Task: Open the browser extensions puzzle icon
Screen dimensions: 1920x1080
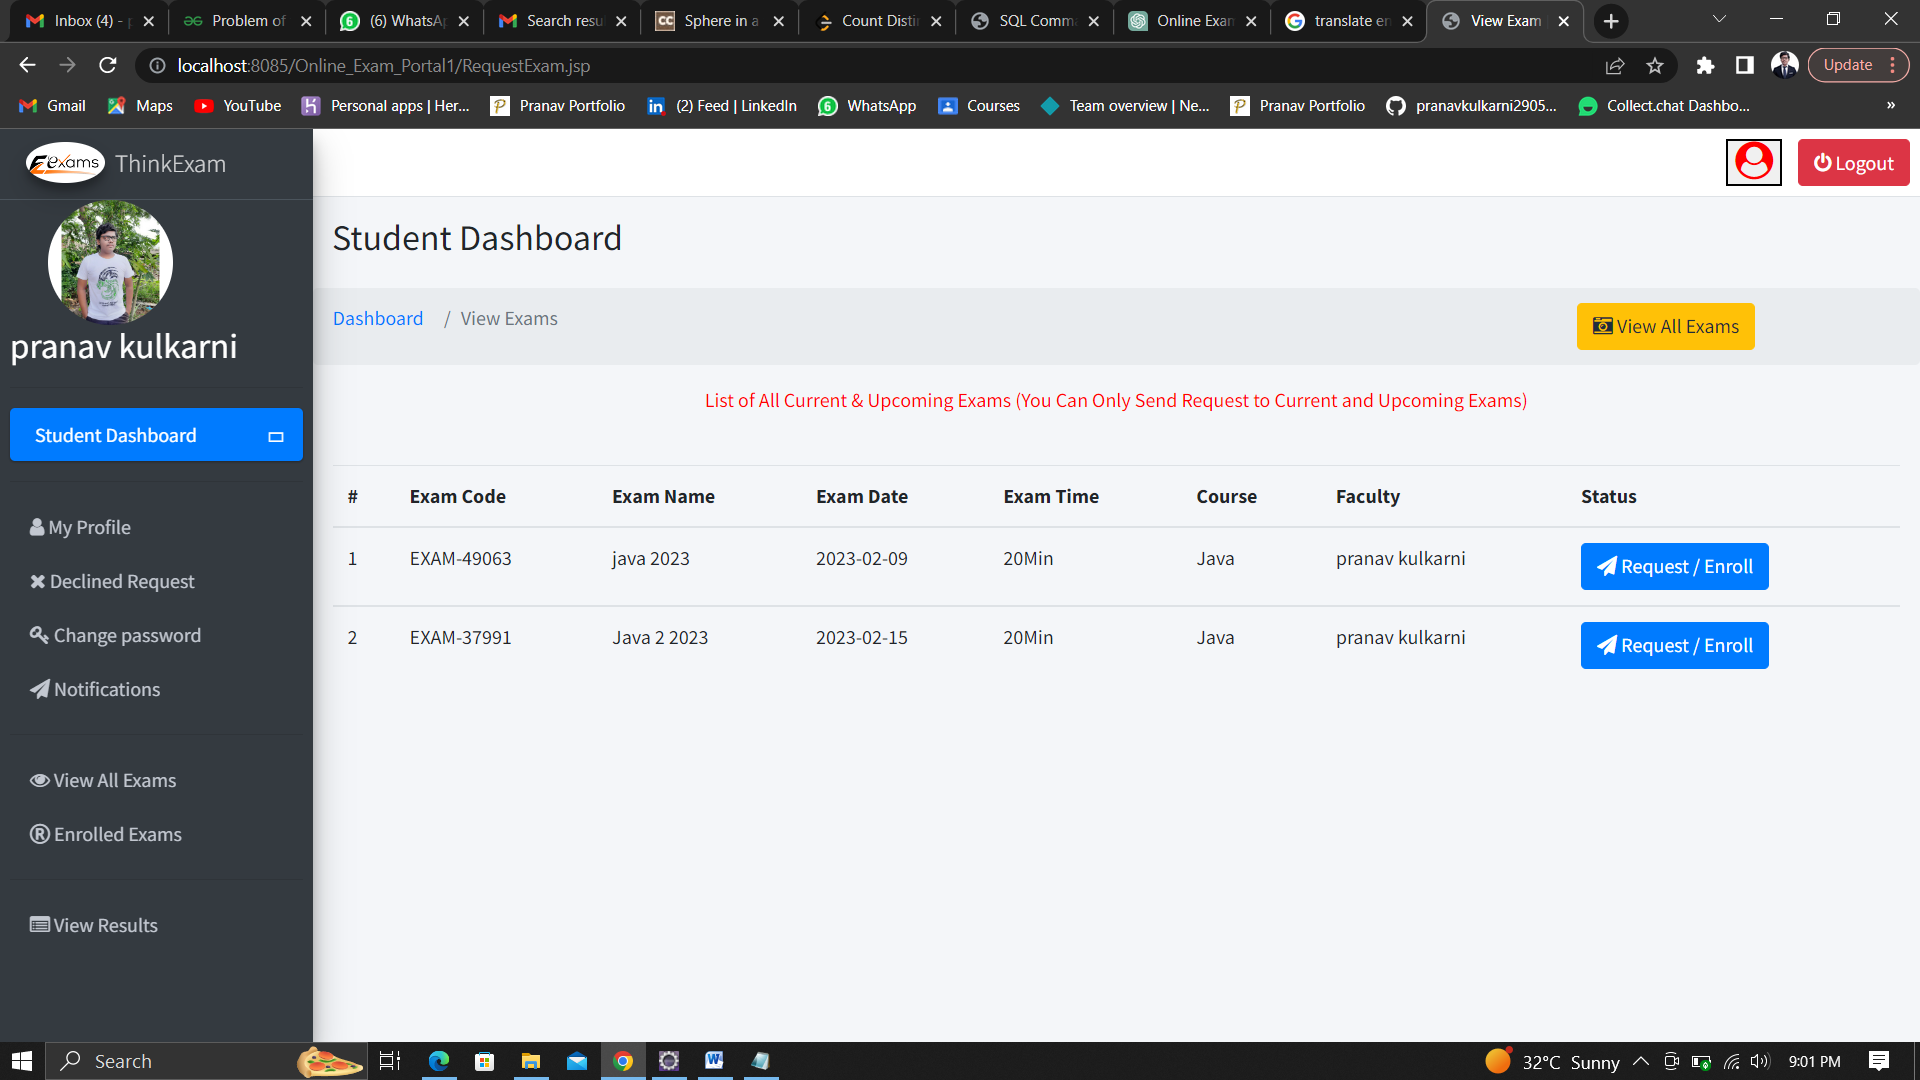Action: (1705, 65)
